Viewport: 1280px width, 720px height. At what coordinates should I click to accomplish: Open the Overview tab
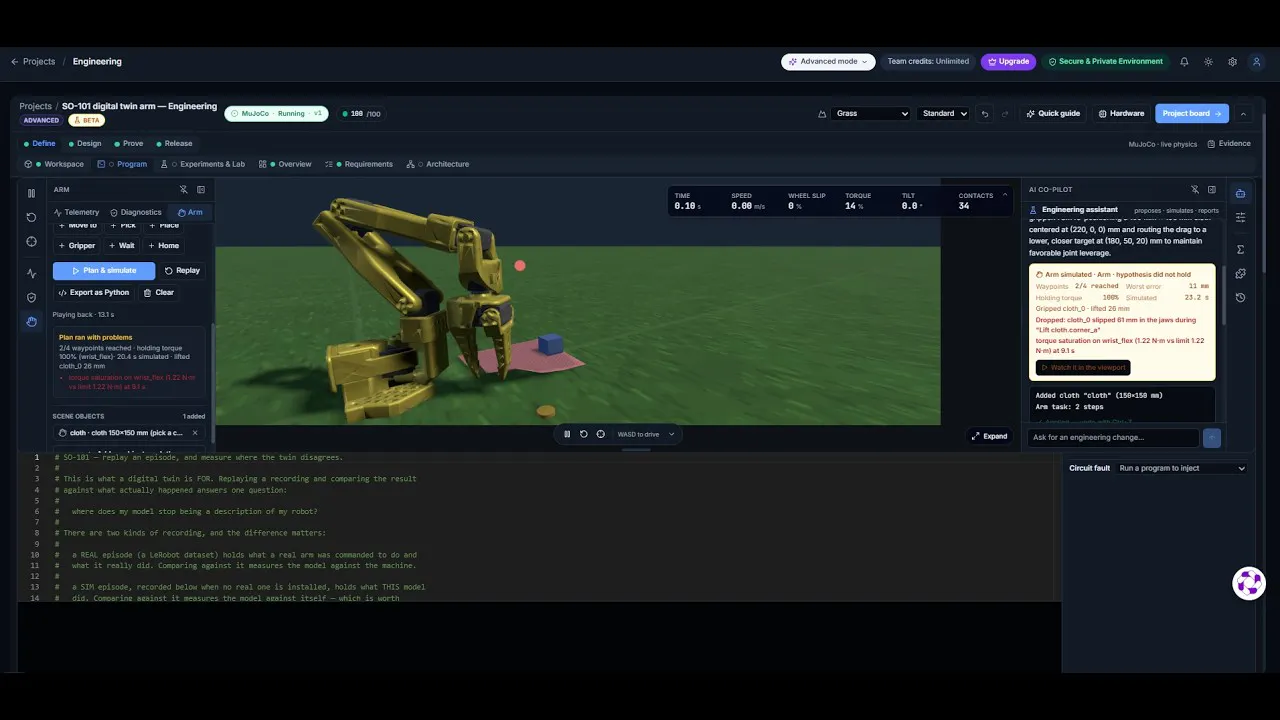pos(285,164)
